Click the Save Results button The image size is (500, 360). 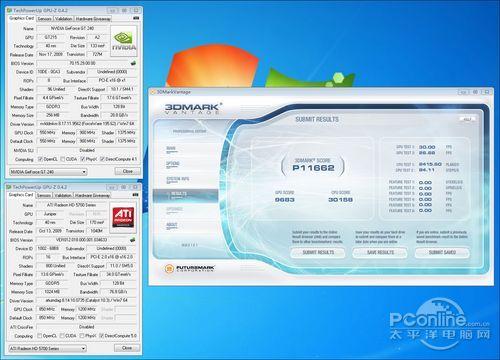point(380,252)
